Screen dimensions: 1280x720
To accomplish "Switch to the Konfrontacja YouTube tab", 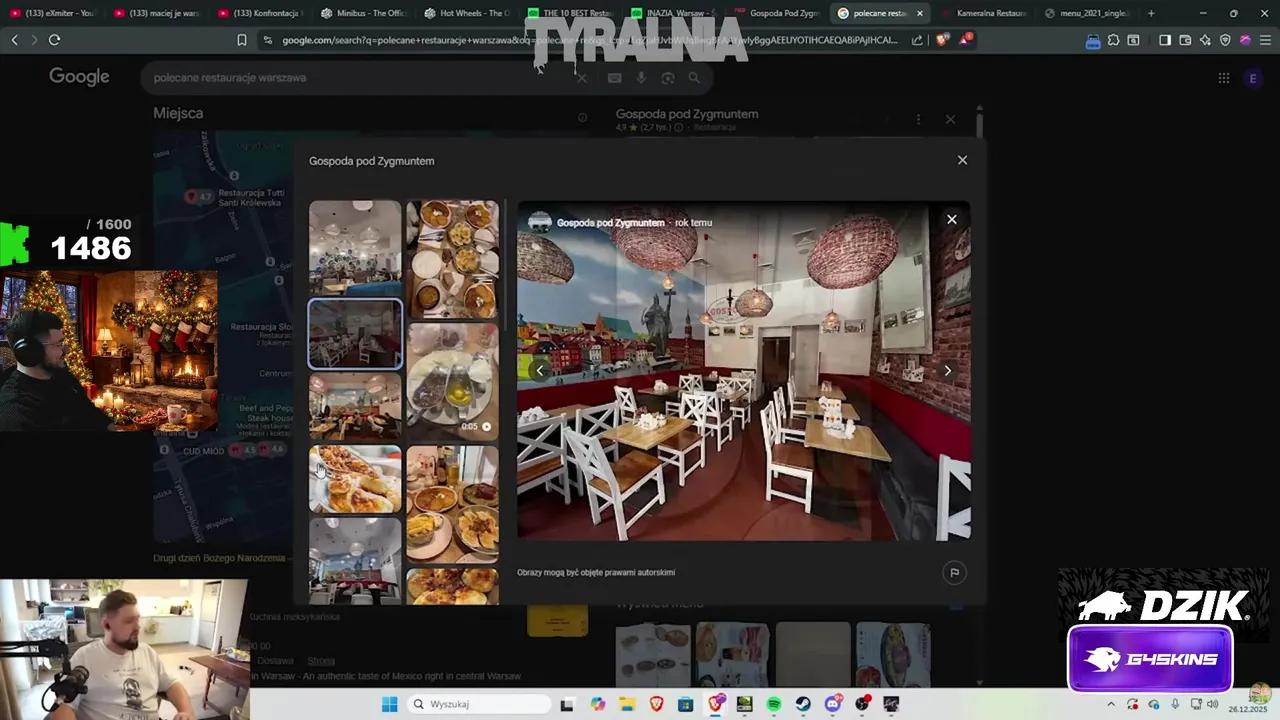I will [x=260, y=13].
